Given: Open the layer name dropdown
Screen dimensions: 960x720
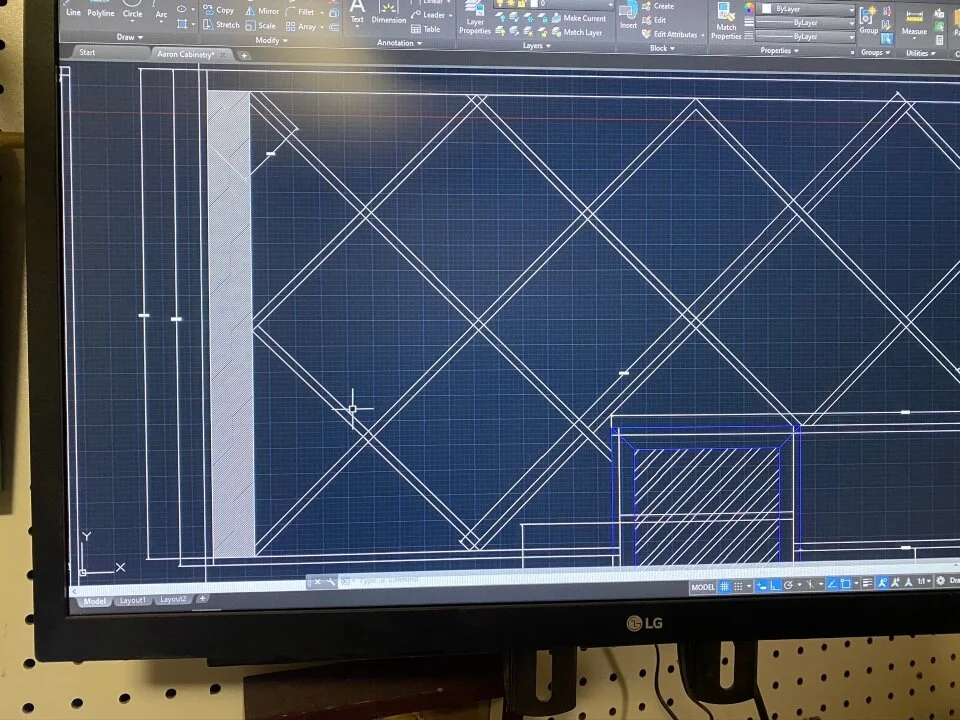Looking at the screenshot, I should pyautogui.click(x=553, y=4).
